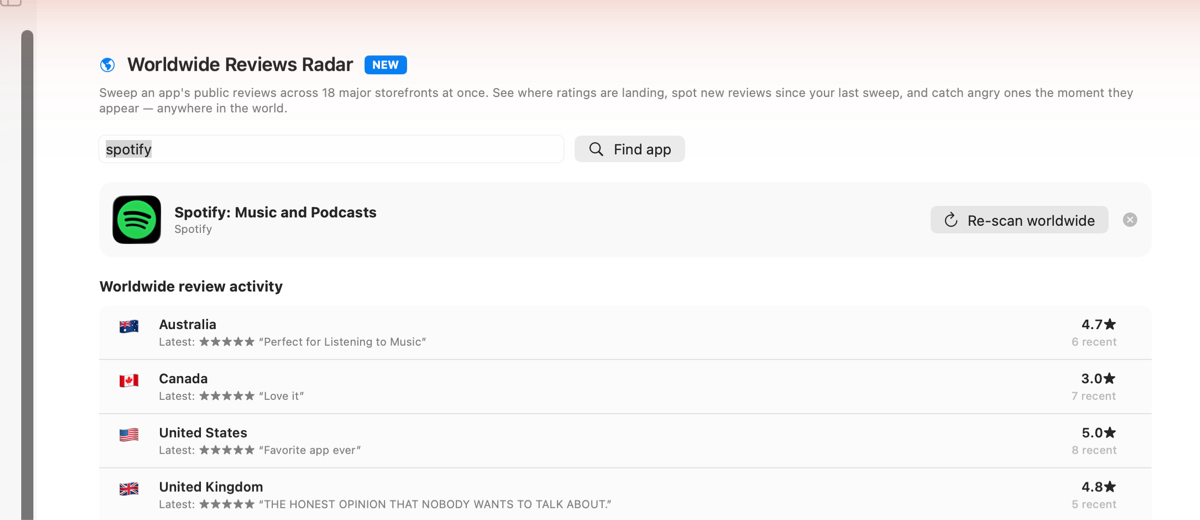
Task: Click the "Worldwide review activity" heading
Action: (x=191, y=286)
